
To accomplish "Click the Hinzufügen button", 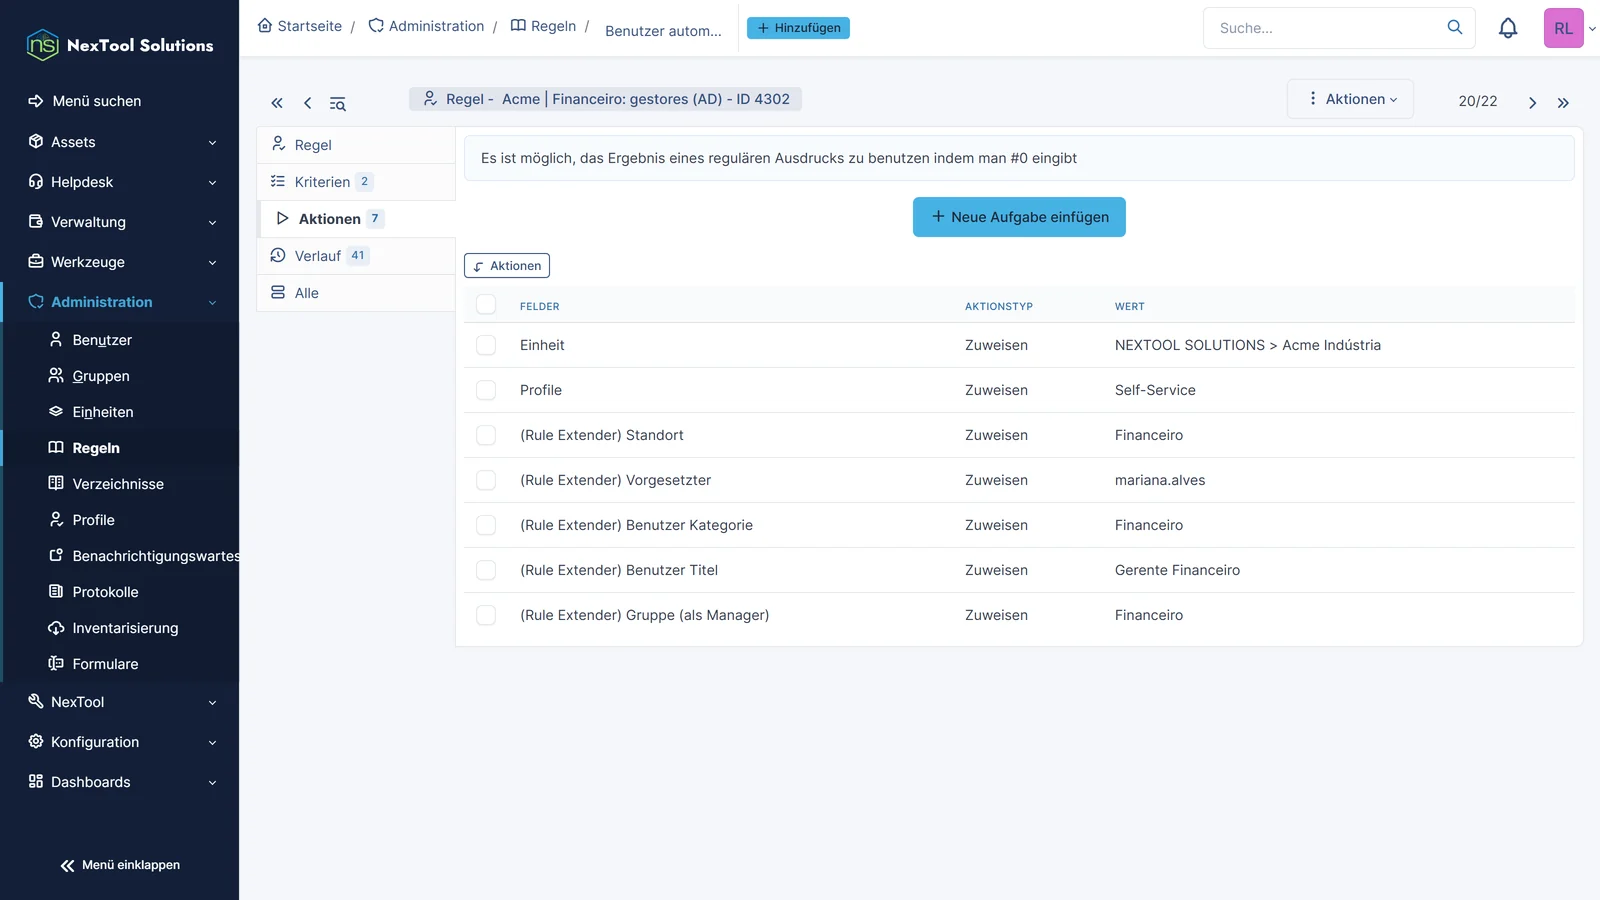I will 798,28.
